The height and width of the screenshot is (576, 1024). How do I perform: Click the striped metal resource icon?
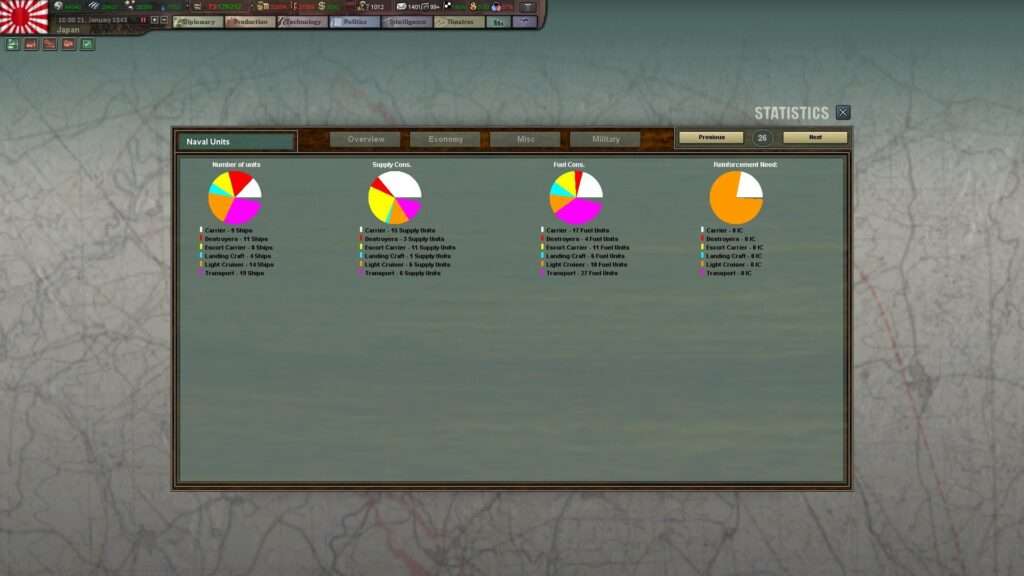[x=94, y=6]
